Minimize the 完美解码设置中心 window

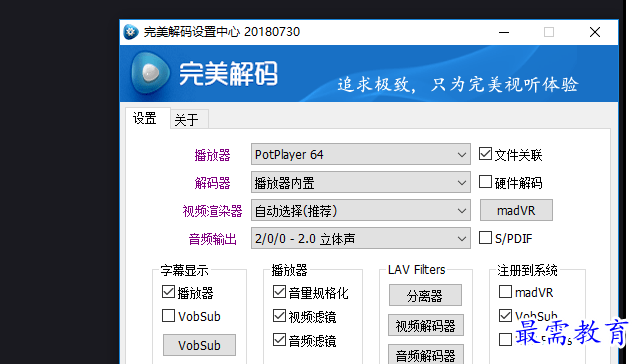504,32
